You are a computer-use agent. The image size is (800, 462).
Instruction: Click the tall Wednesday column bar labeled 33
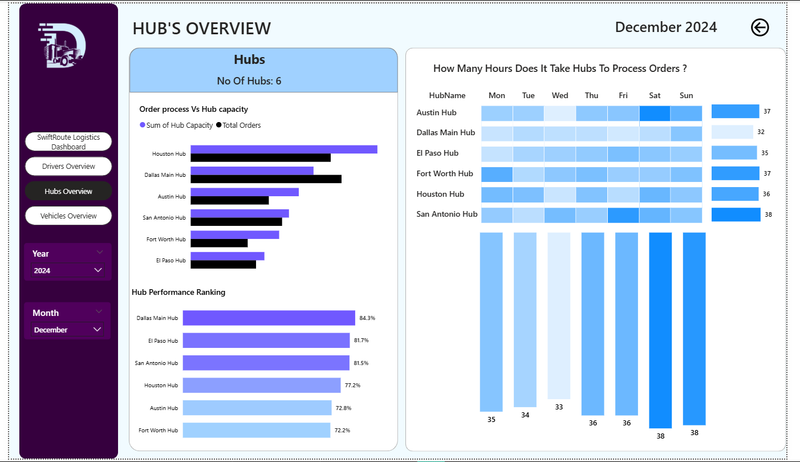coord(559,316)
